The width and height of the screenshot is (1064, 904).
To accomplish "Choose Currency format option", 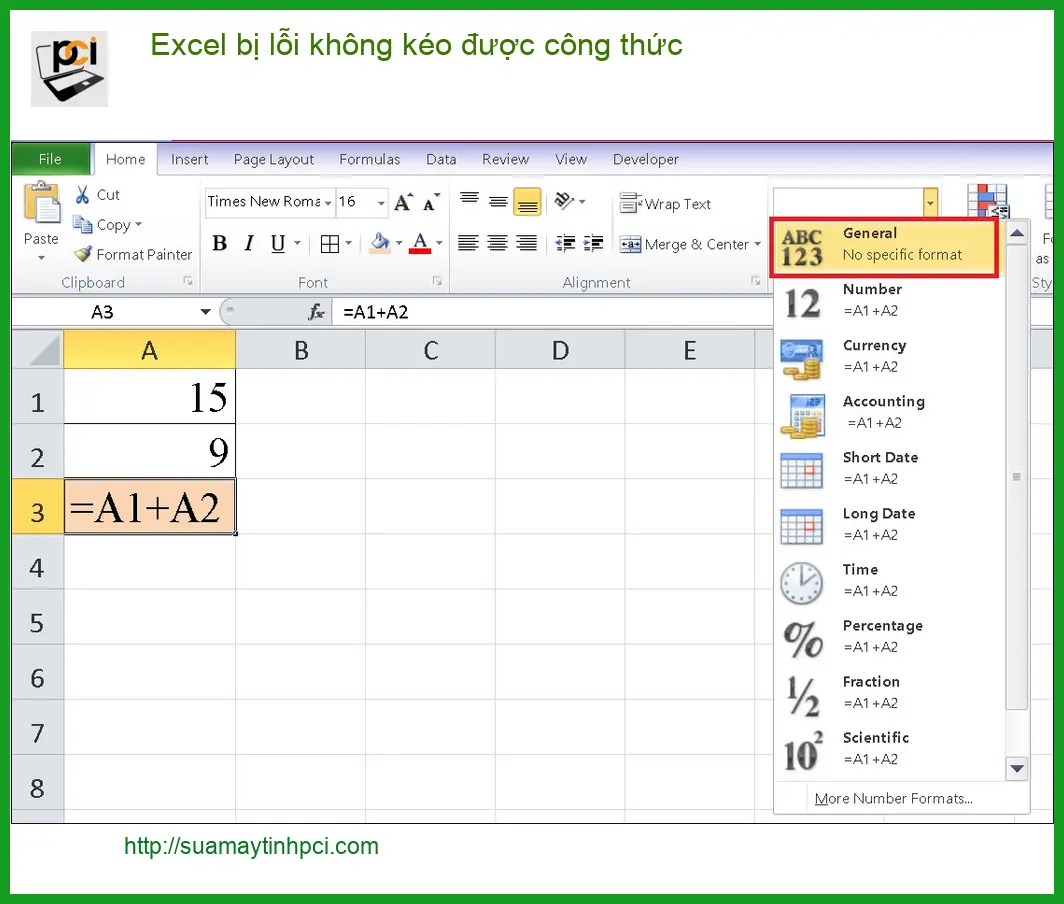I will point(889,357).
